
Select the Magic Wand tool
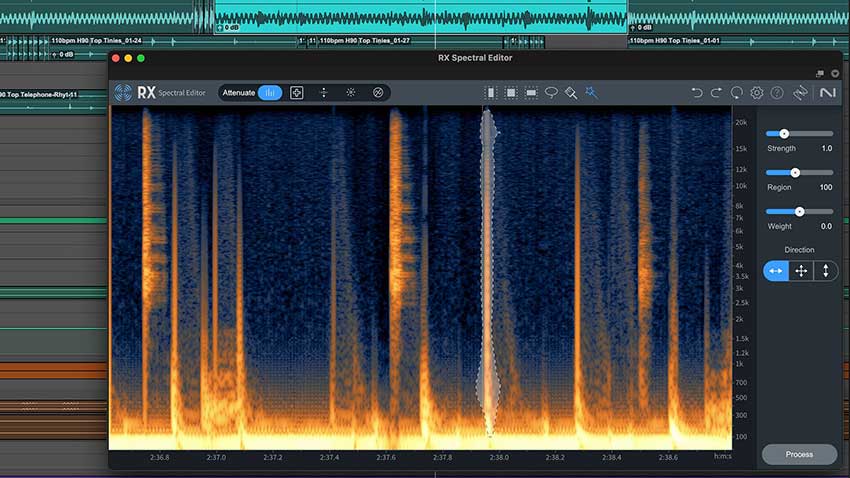click(x=591, y=92)
